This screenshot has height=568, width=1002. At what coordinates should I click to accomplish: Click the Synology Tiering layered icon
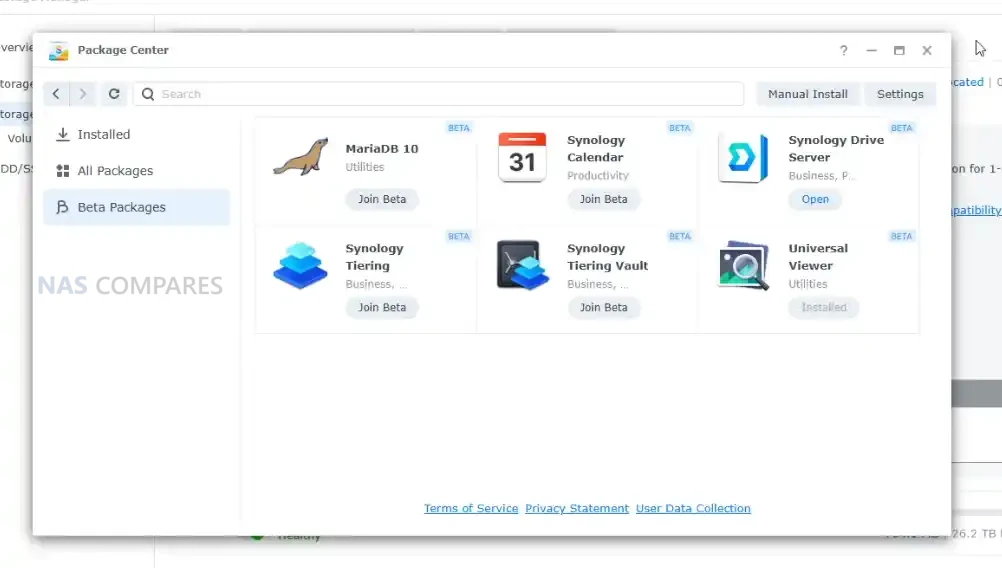click(x=300, y=266)
